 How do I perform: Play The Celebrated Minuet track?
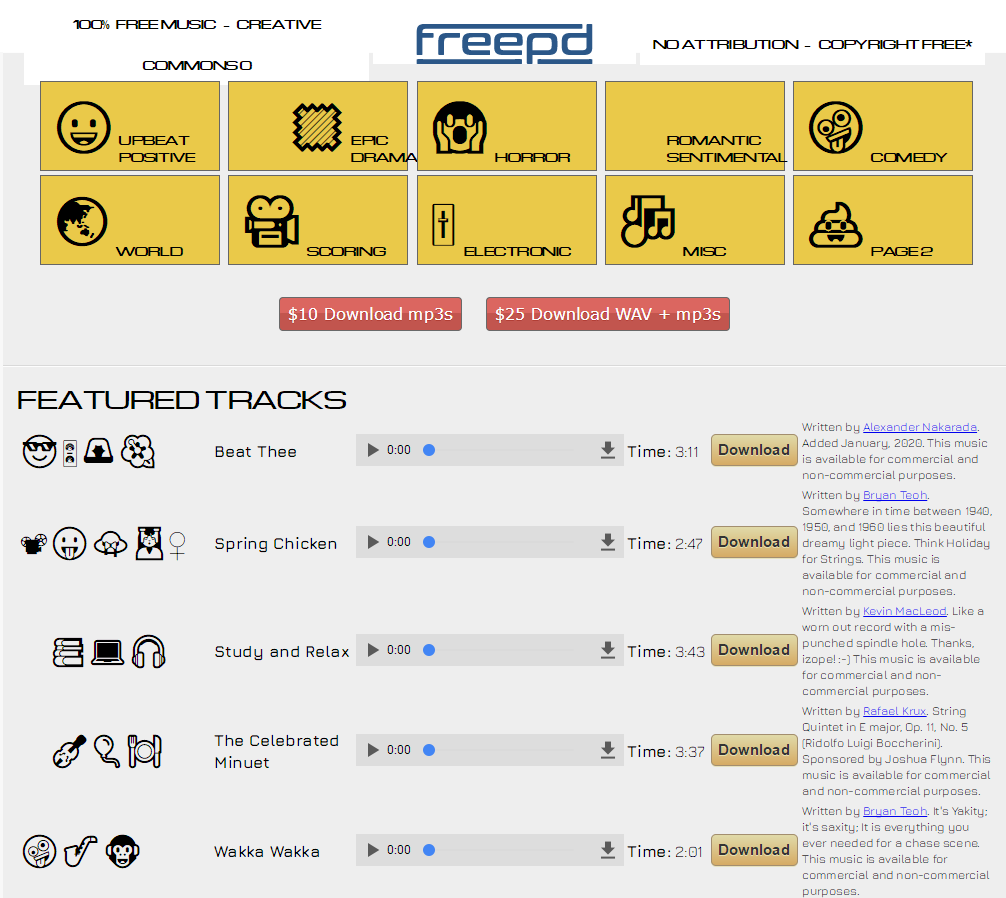point(373,750)
